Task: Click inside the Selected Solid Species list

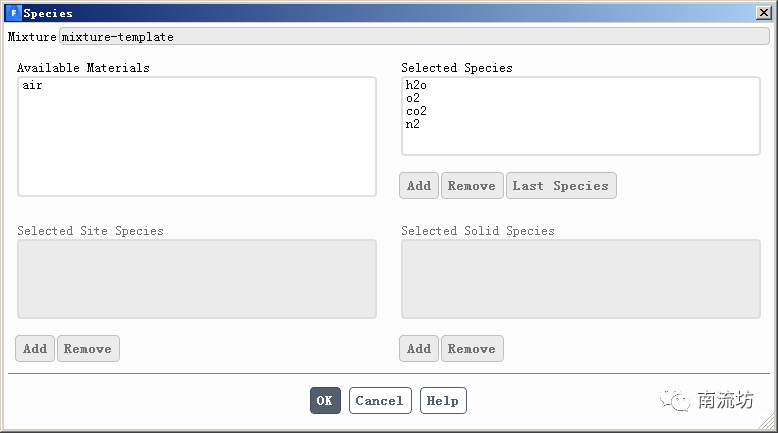Action: pos(580,279)
